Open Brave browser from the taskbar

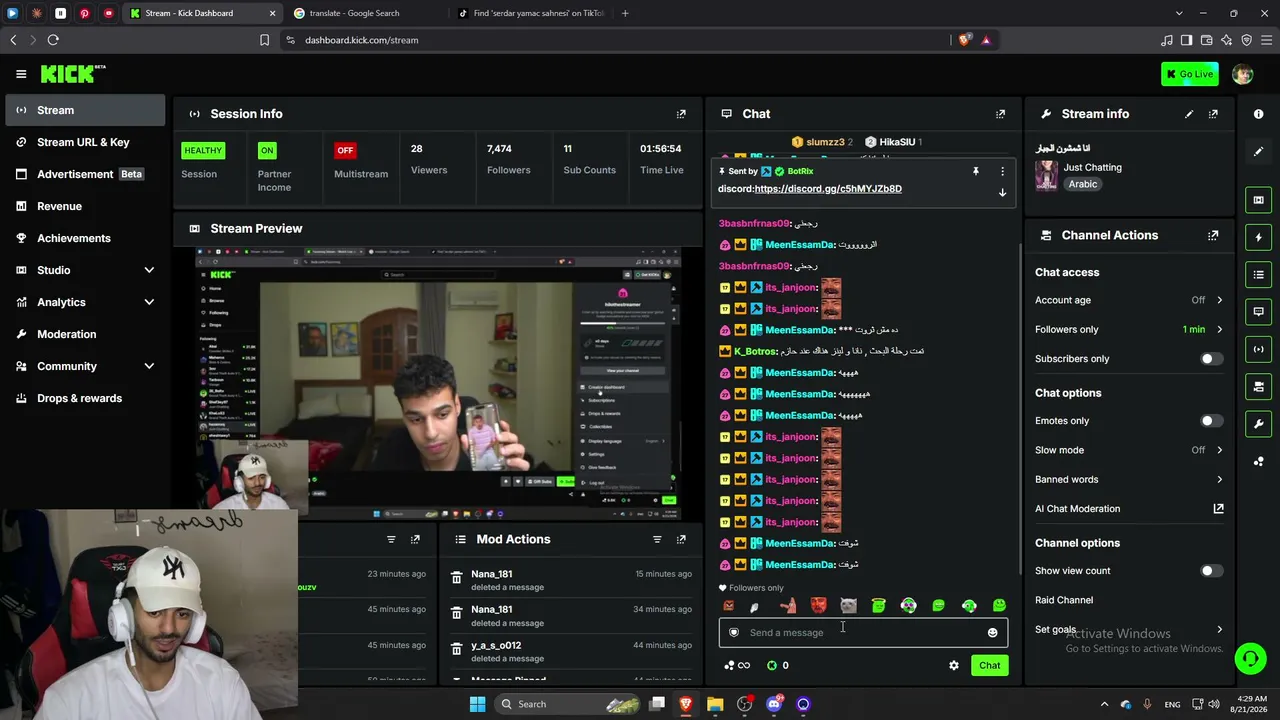685,704
